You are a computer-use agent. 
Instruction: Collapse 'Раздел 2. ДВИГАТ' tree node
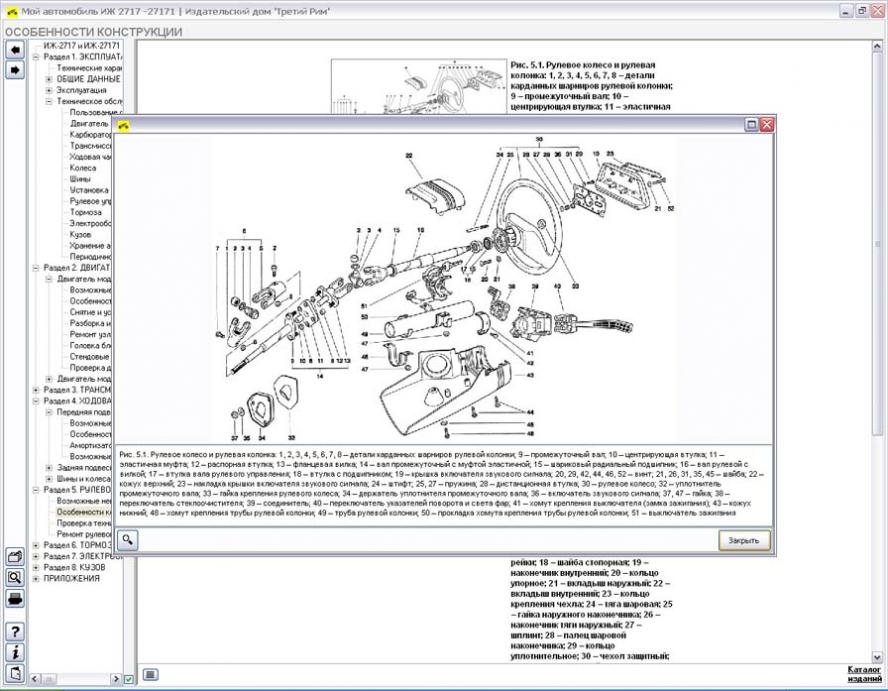click(36, 268)
